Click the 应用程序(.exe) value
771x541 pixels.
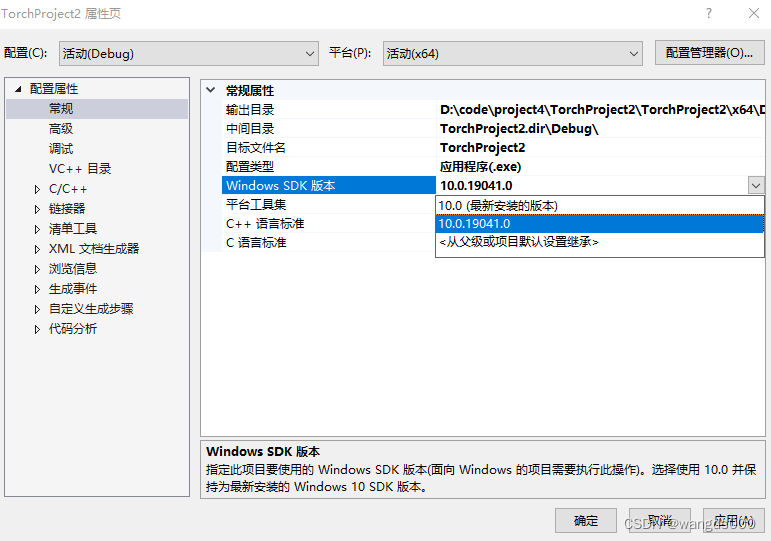click(x=480, y=167)
